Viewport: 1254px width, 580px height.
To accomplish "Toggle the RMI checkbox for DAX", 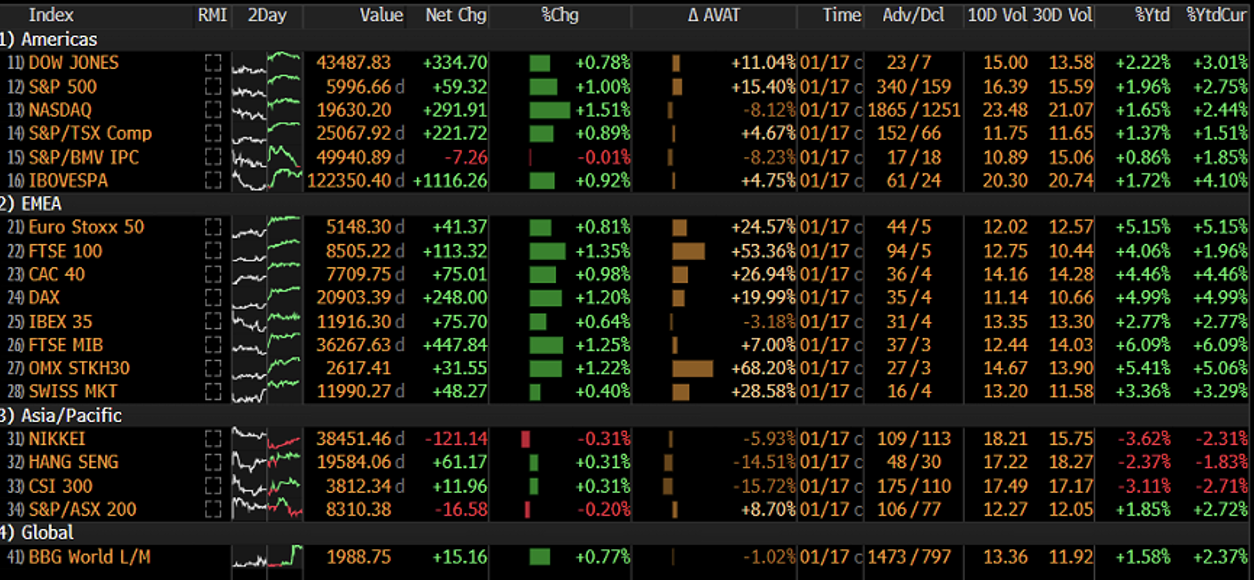I will point(212,297).
